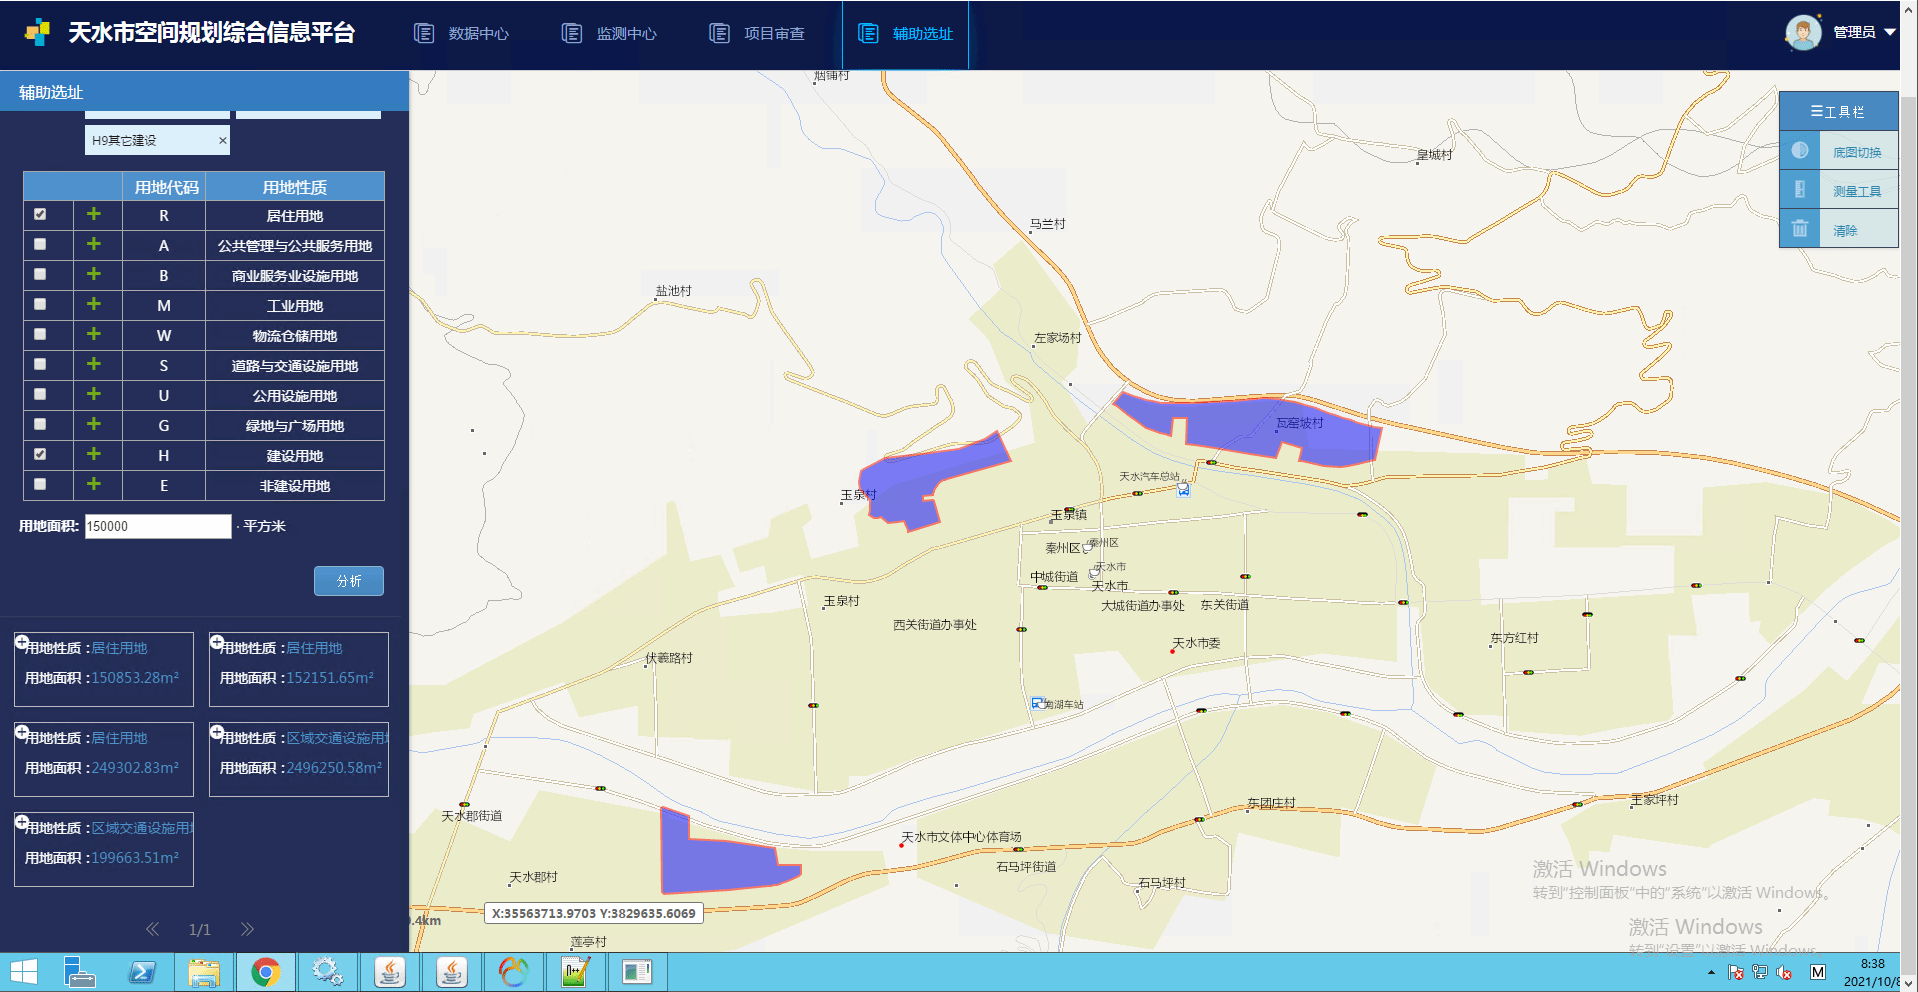This screenshot has width=1918, height=992.
Task: Expand the E row plus icon
Action: coord(94,484)
